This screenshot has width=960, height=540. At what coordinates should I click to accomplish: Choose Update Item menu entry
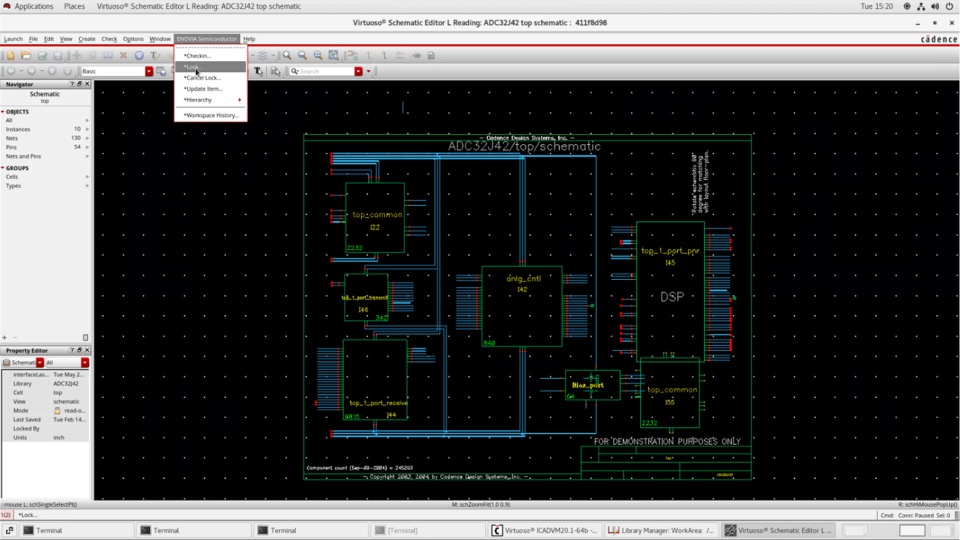click(x=211, y=89)
